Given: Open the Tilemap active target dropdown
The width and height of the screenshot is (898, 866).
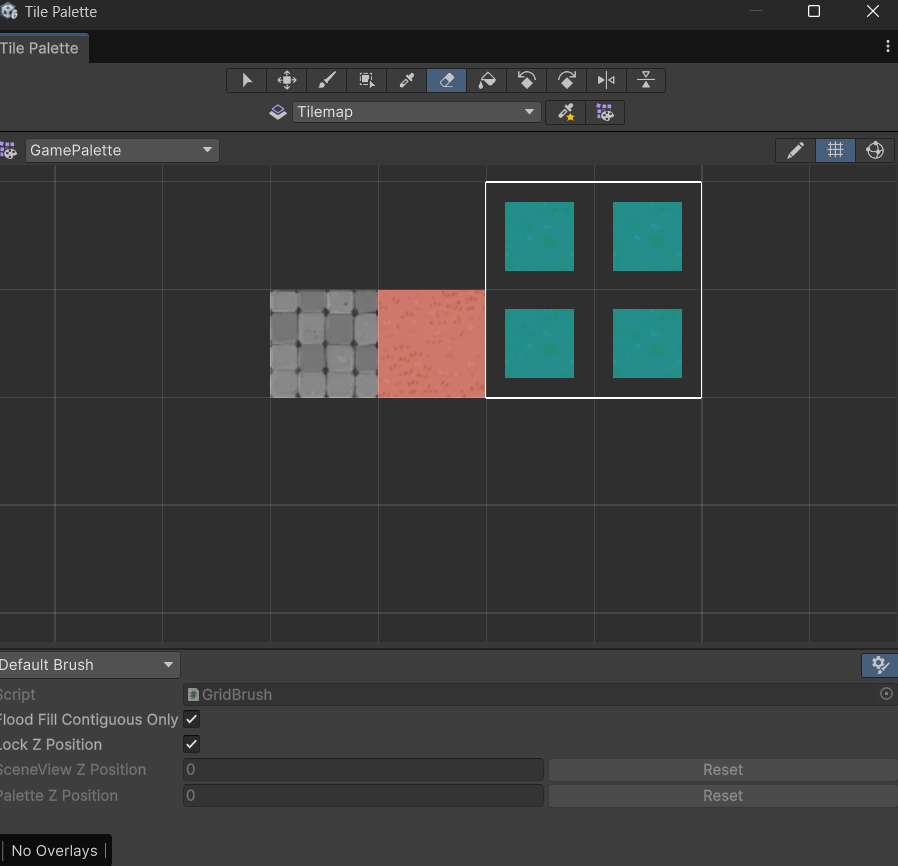Looking at the screenshot, I should pyautogui.click(x=416, y=112).
